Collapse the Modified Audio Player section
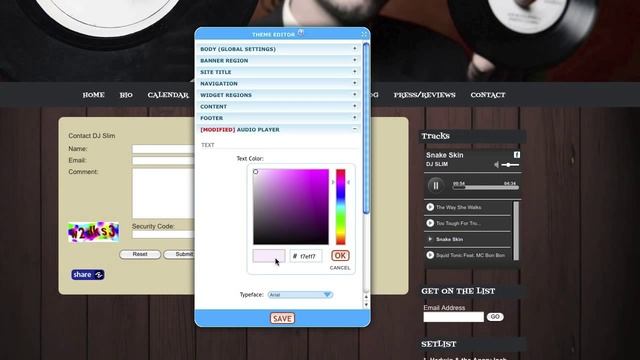This screenshot has width=640, height=360. [x=279, y=129]
